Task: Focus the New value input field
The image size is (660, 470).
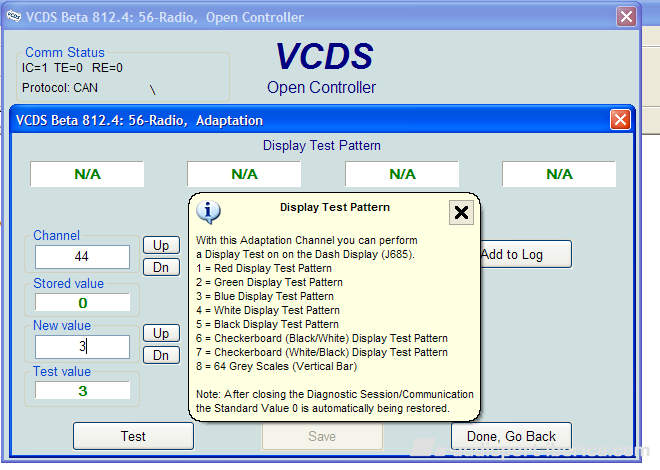Action: [x=82, y=347]
